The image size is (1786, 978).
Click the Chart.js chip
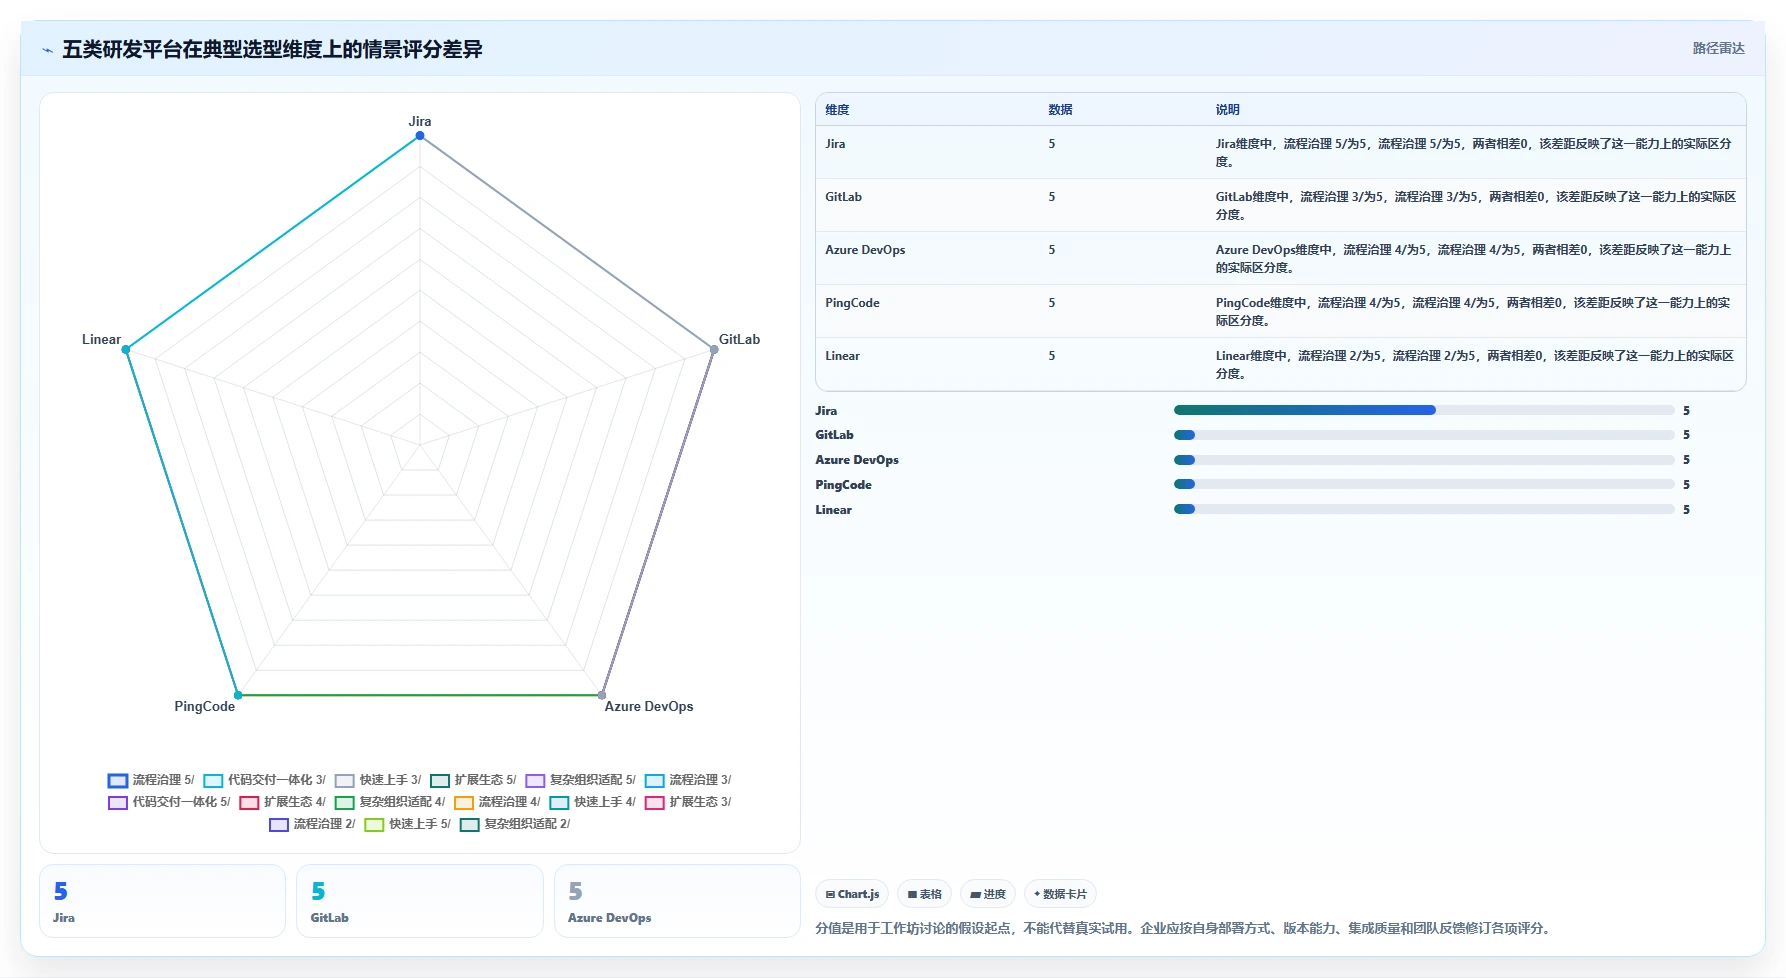point(852,894)
